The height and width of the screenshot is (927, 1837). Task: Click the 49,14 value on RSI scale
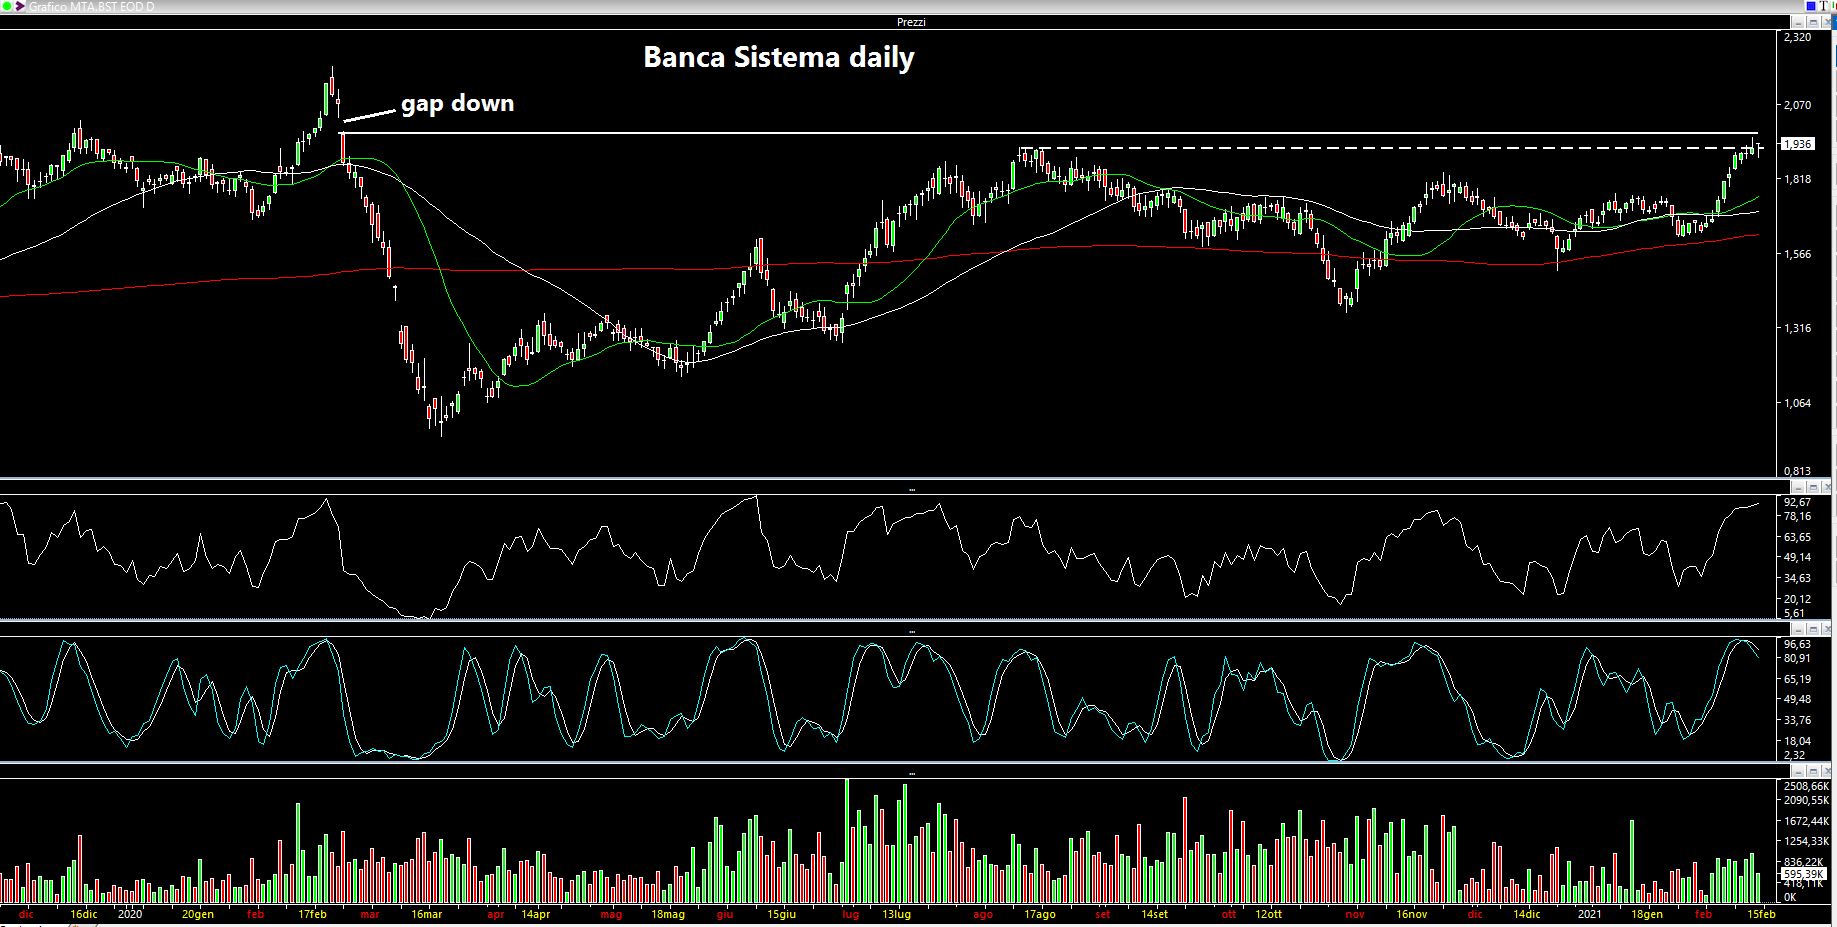click(x=1797, y=557)
